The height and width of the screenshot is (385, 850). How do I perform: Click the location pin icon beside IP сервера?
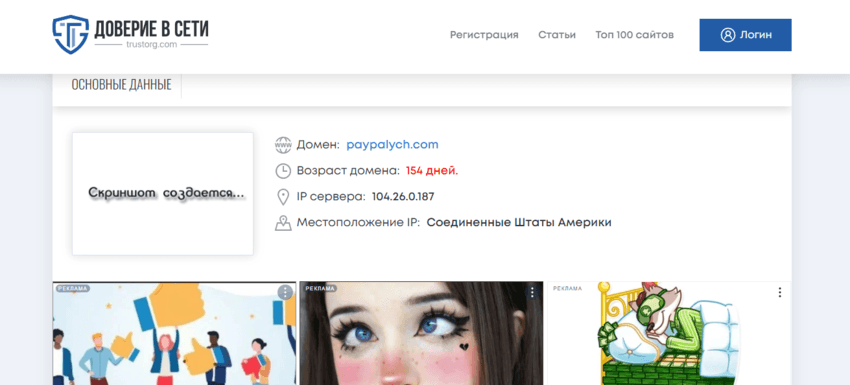[283, 197]
